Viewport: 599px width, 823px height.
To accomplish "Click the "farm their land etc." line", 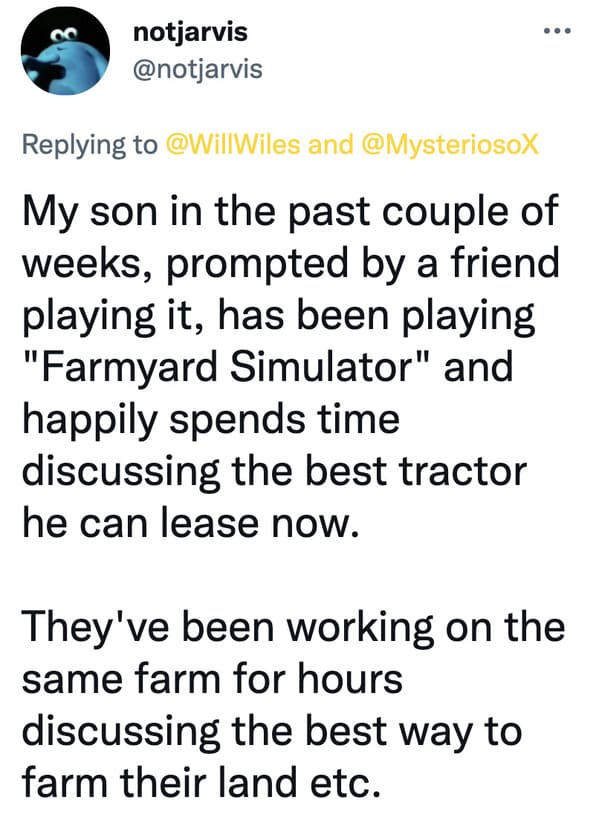I will point(201,782).
